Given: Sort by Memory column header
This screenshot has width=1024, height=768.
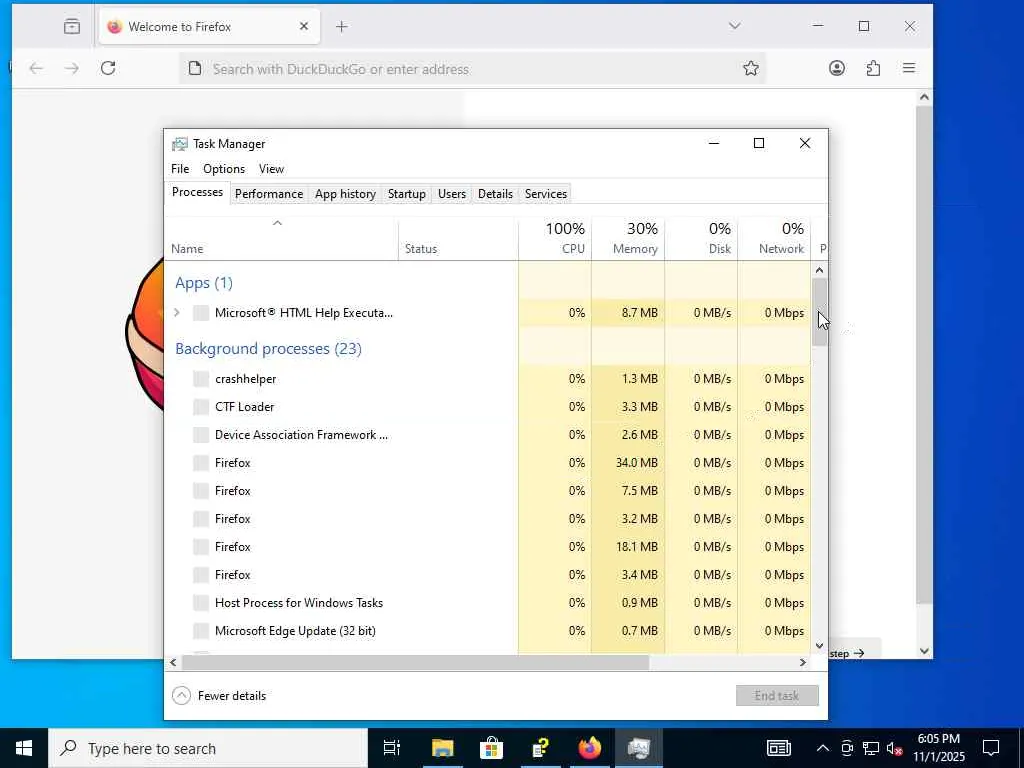Looking at the screenshot, I should click(628, 238).
